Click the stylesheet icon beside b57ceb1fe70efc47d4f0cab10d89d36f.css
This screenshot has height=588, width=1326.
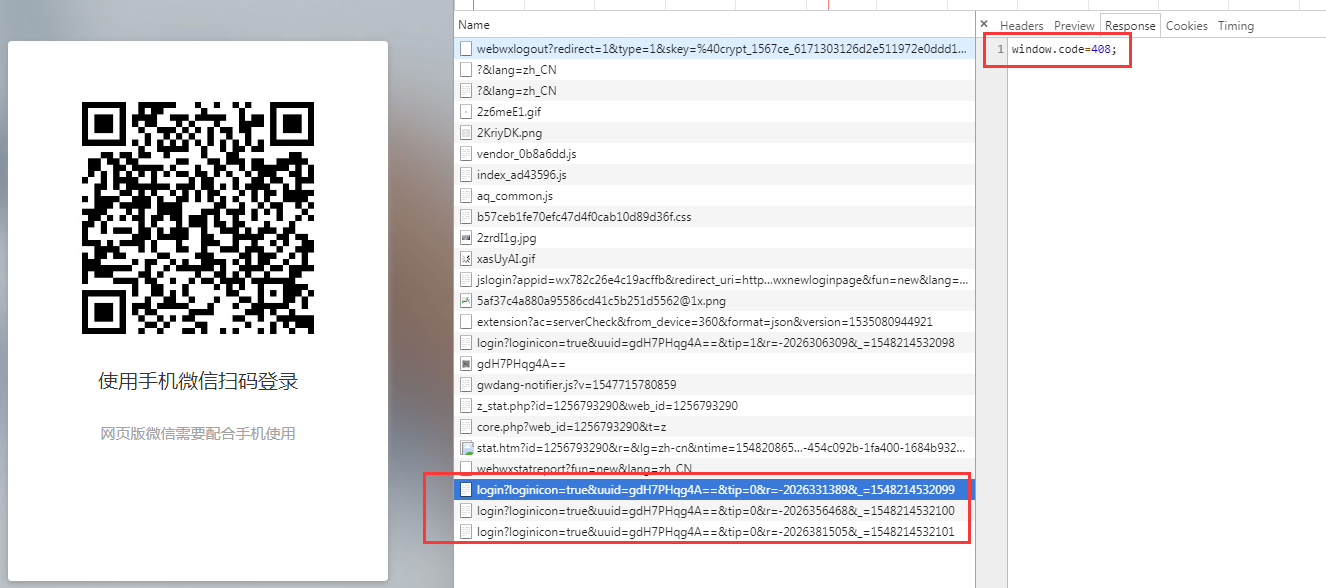pos(466,216)
